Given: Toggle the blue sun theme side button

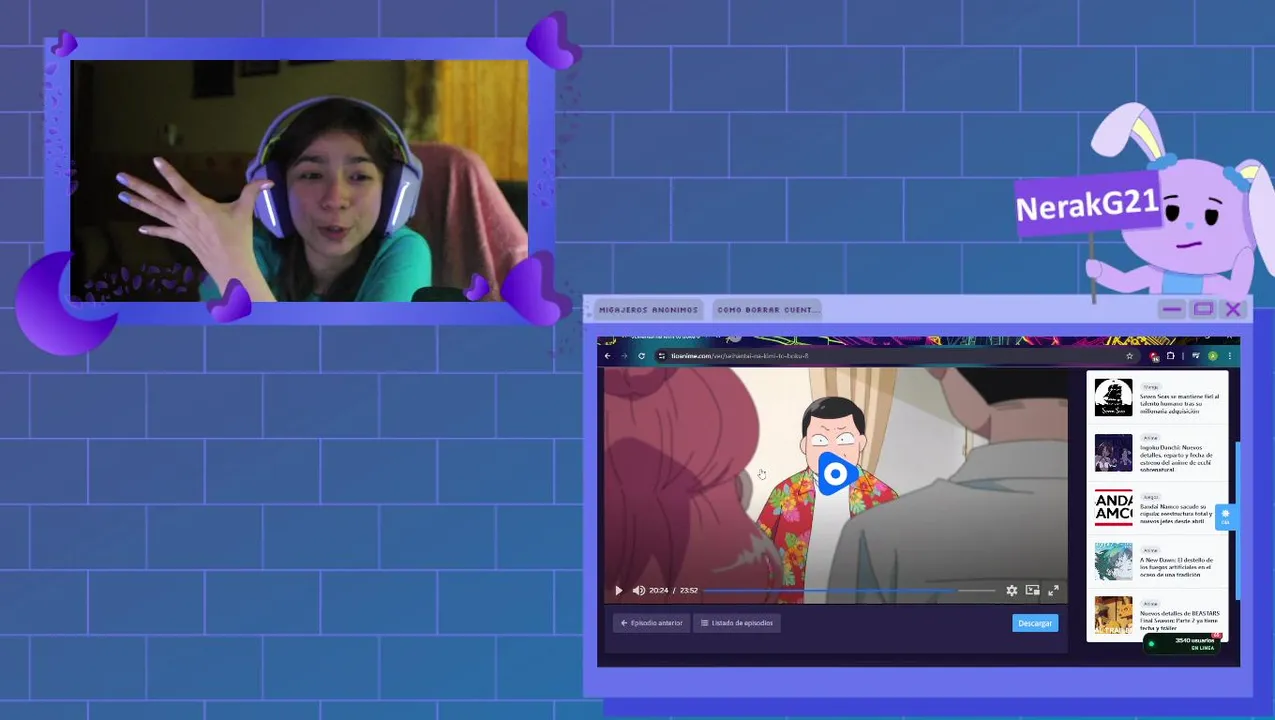Looking at the screenshot, I should coord(1225,516).
